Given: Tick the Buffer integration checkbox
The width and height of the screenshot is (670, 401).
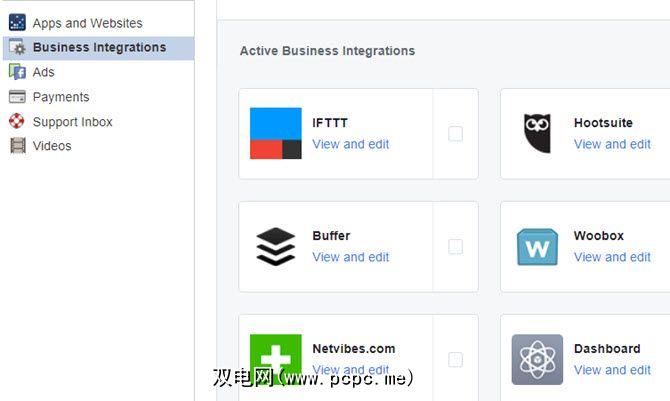Looking at the screenshot, I should tap(456, 246).
